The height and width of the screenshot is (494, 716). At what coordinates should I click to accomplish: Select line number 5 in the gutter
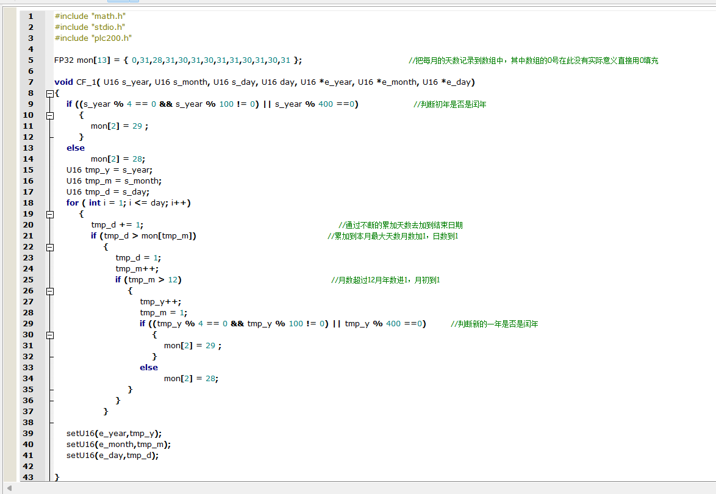tap(31, 60)
